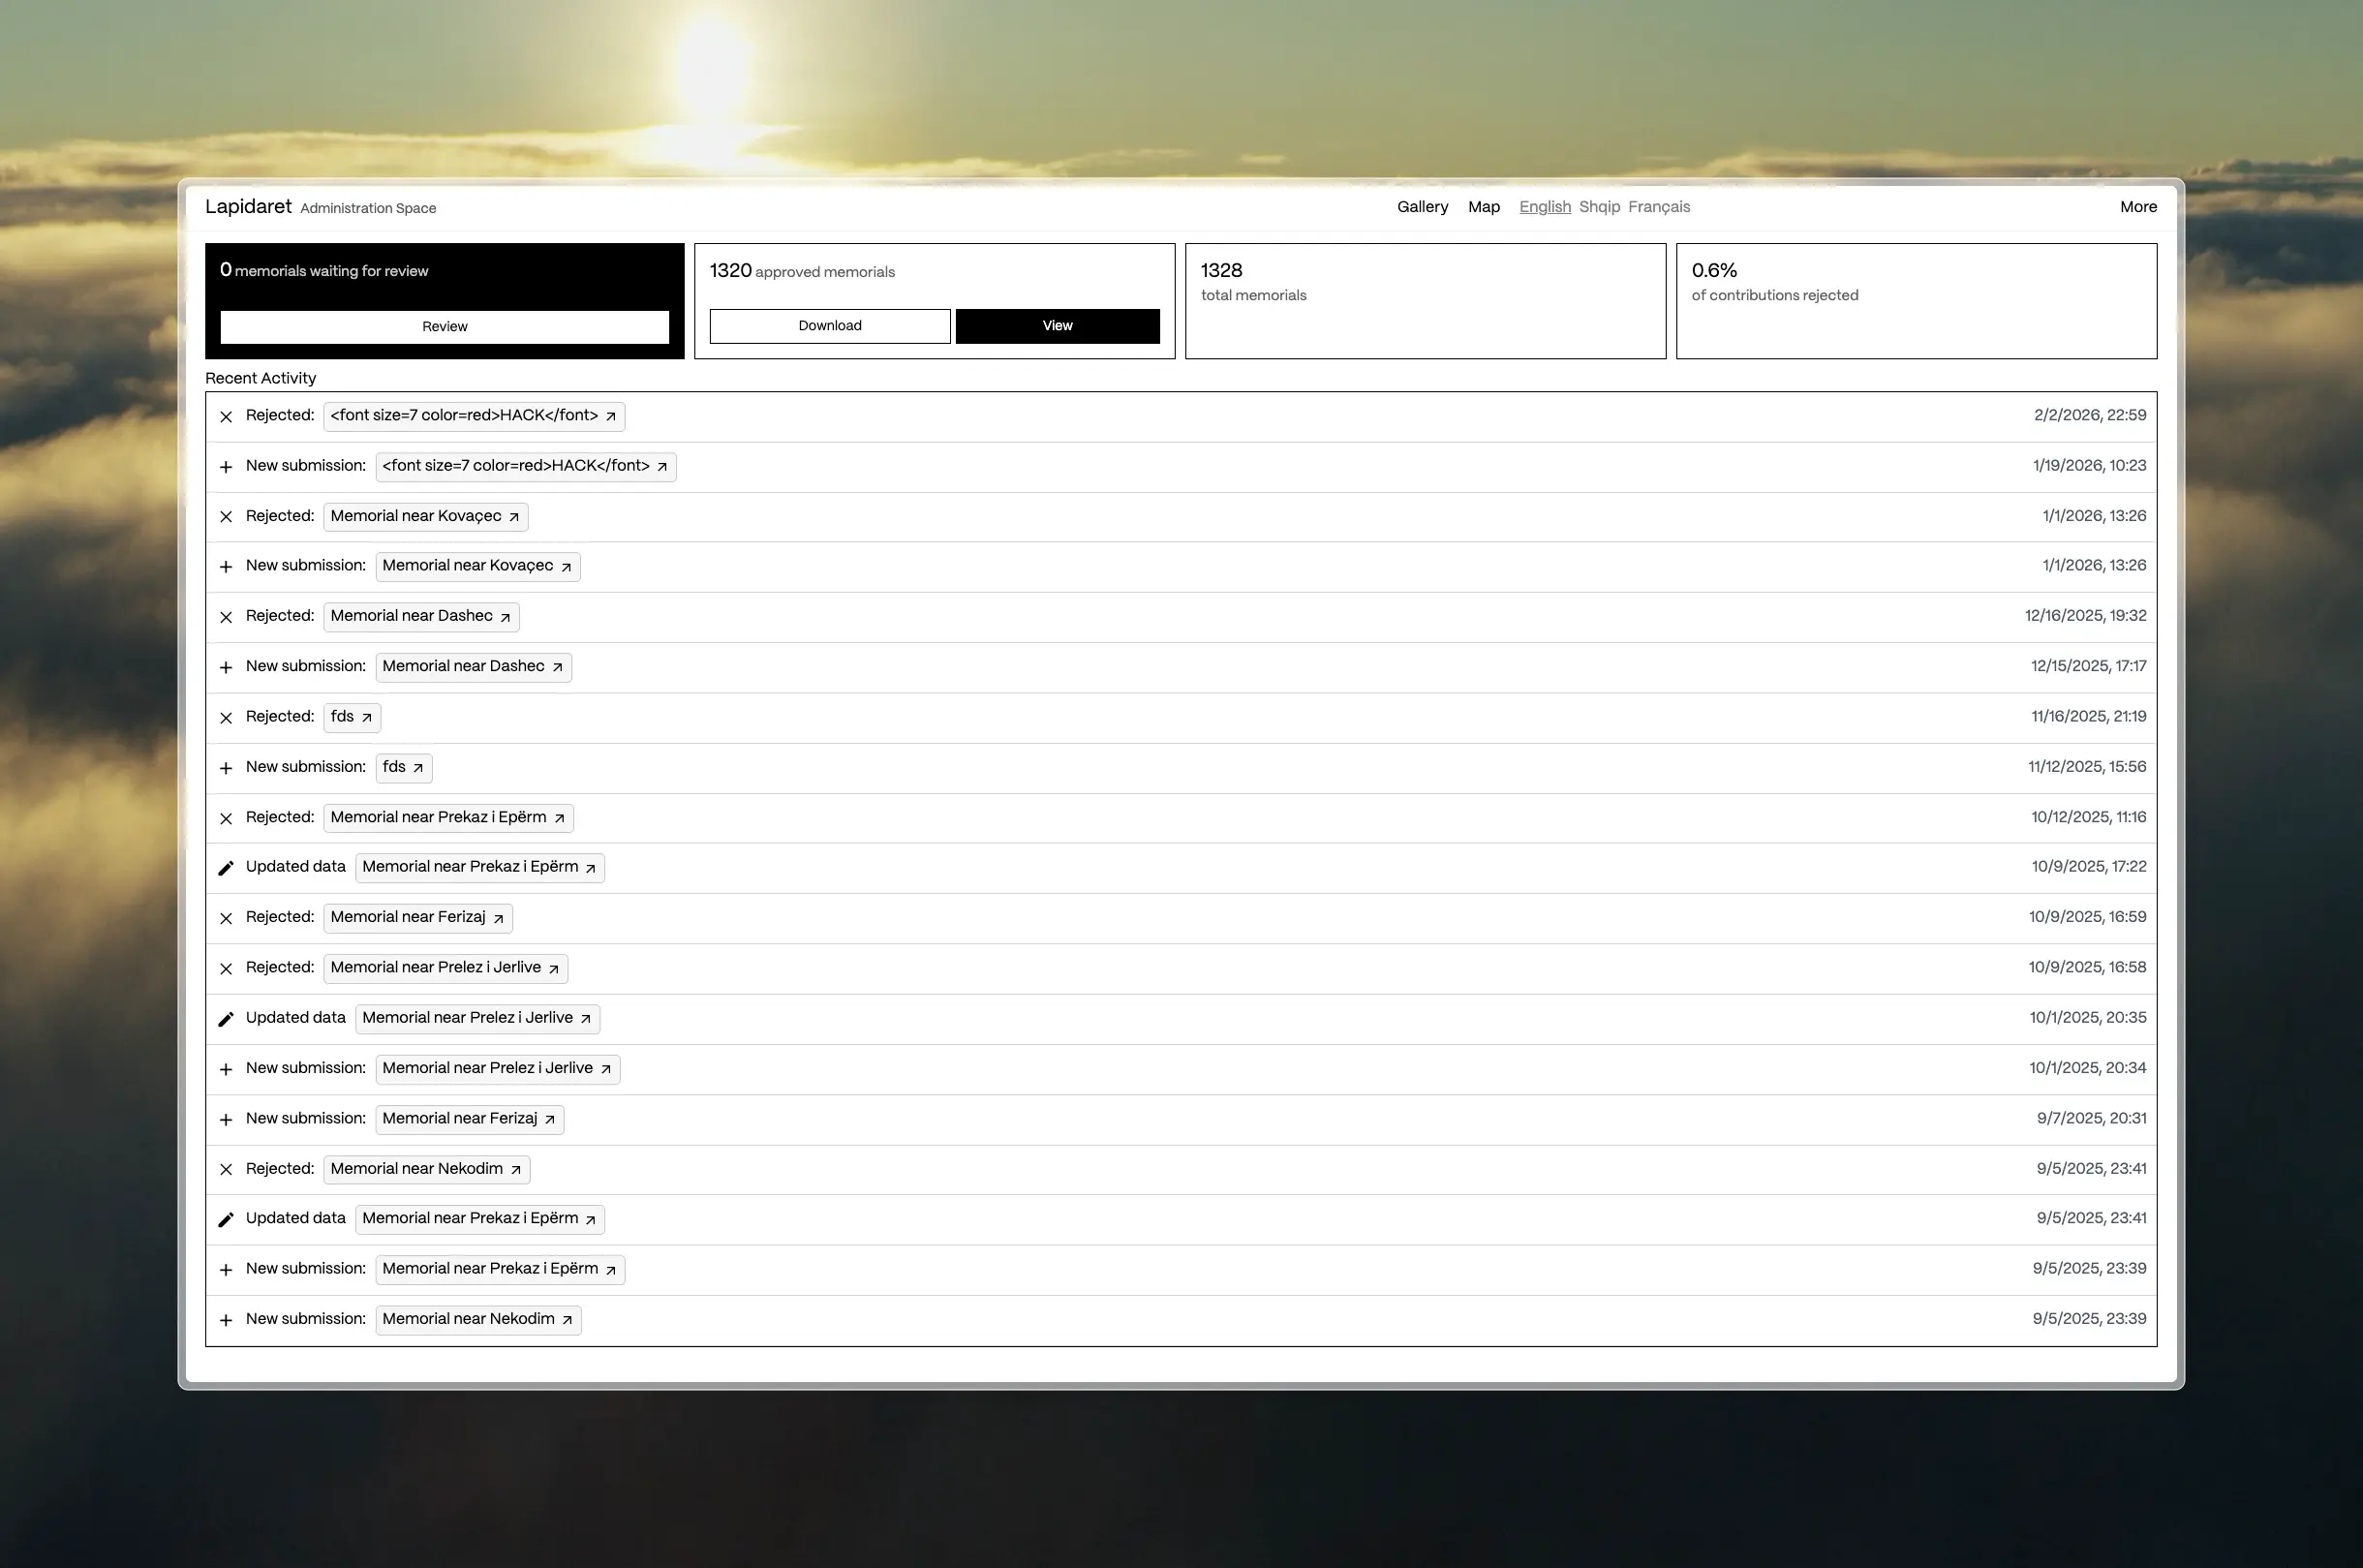This screenshot has height=1568, width=2363.
Task: Click the pencil icon for "Memorial near Prekaz i Epërm" update
Action: point(226,867)
